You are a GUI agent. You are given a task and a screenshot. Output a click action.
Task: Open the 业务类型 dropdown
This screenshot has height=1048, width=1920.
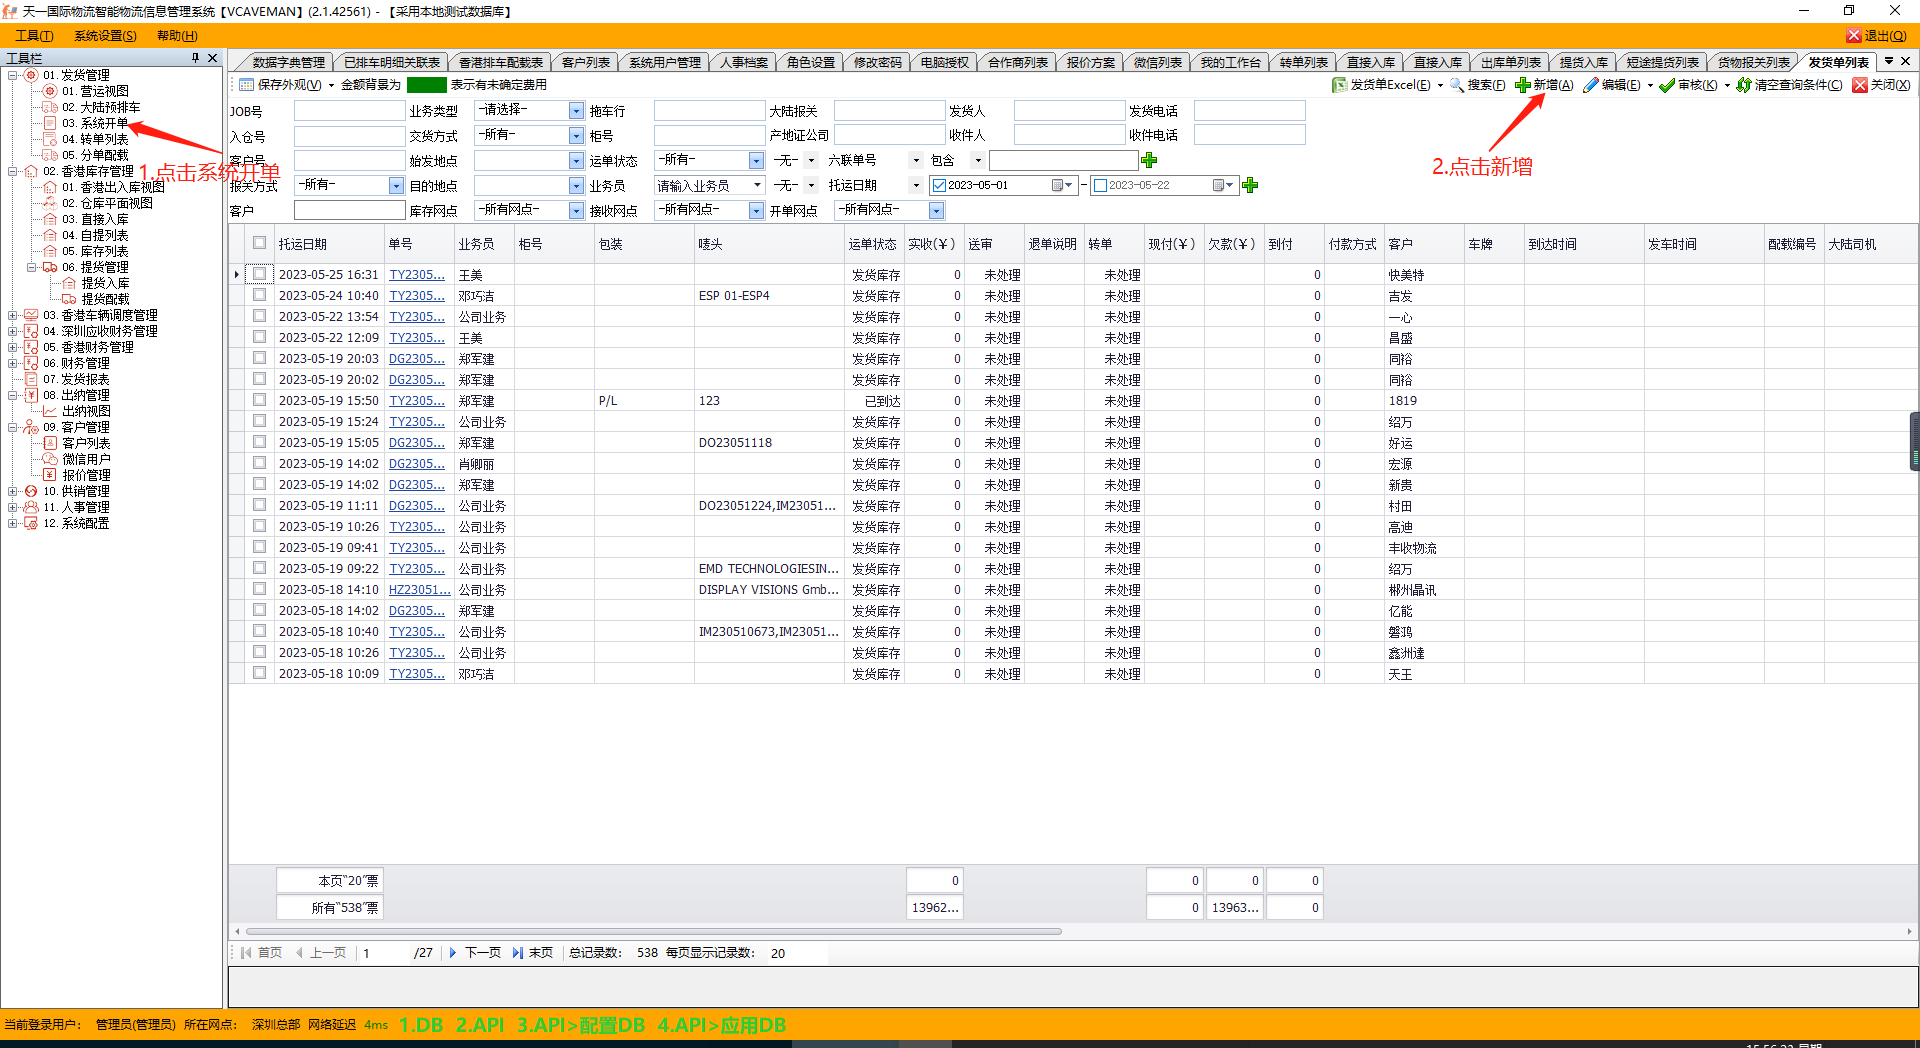pos(576,111)
